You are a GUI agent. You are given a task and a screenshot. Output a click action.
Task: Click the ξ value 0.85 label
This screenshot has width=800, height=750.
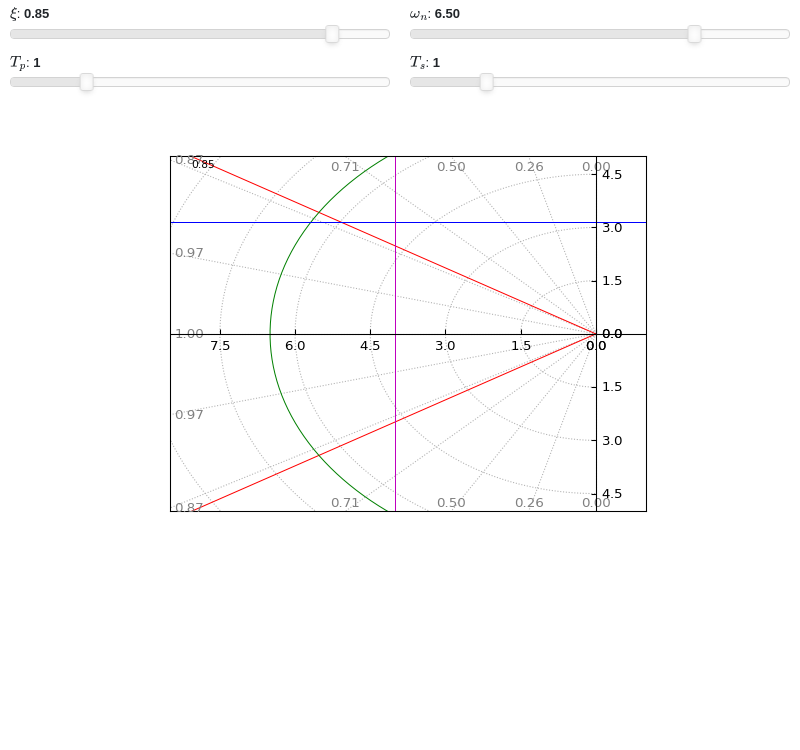37,14
